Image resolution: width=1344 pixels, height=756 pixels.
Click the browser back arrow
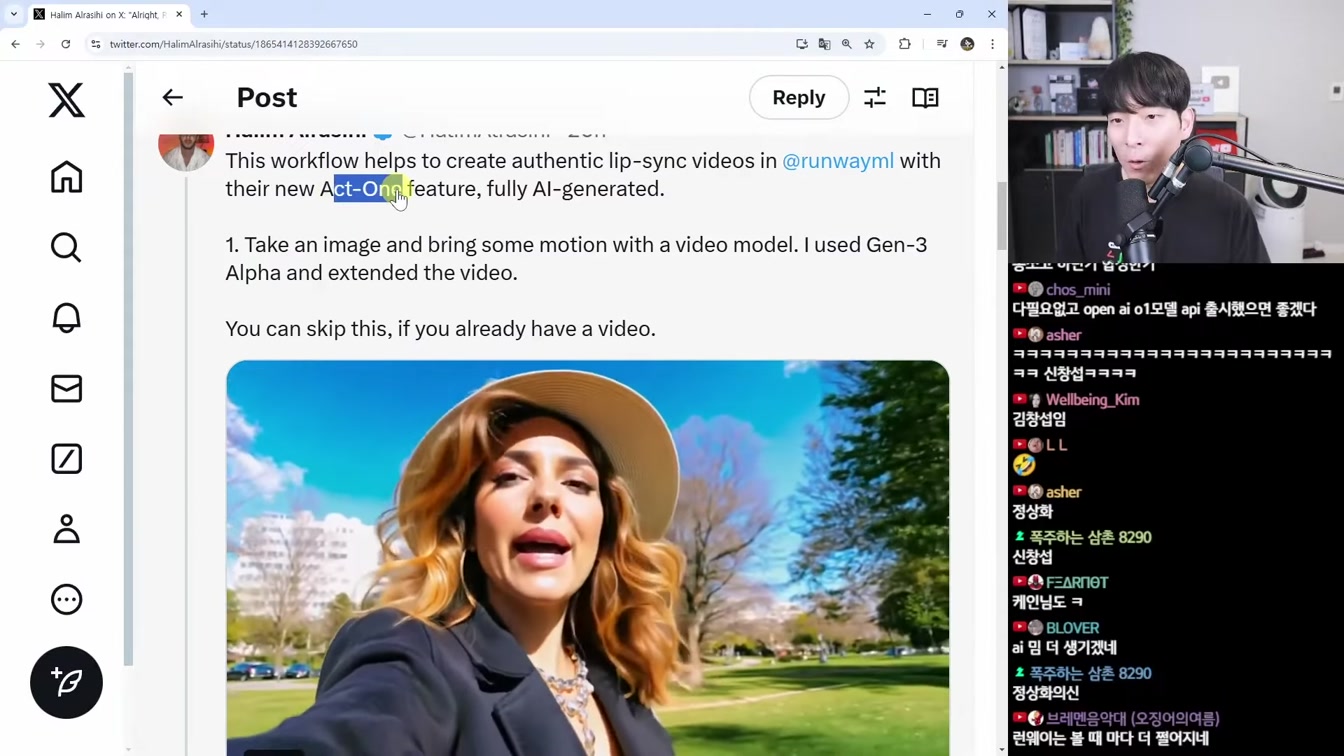click(x=15, y=44)
